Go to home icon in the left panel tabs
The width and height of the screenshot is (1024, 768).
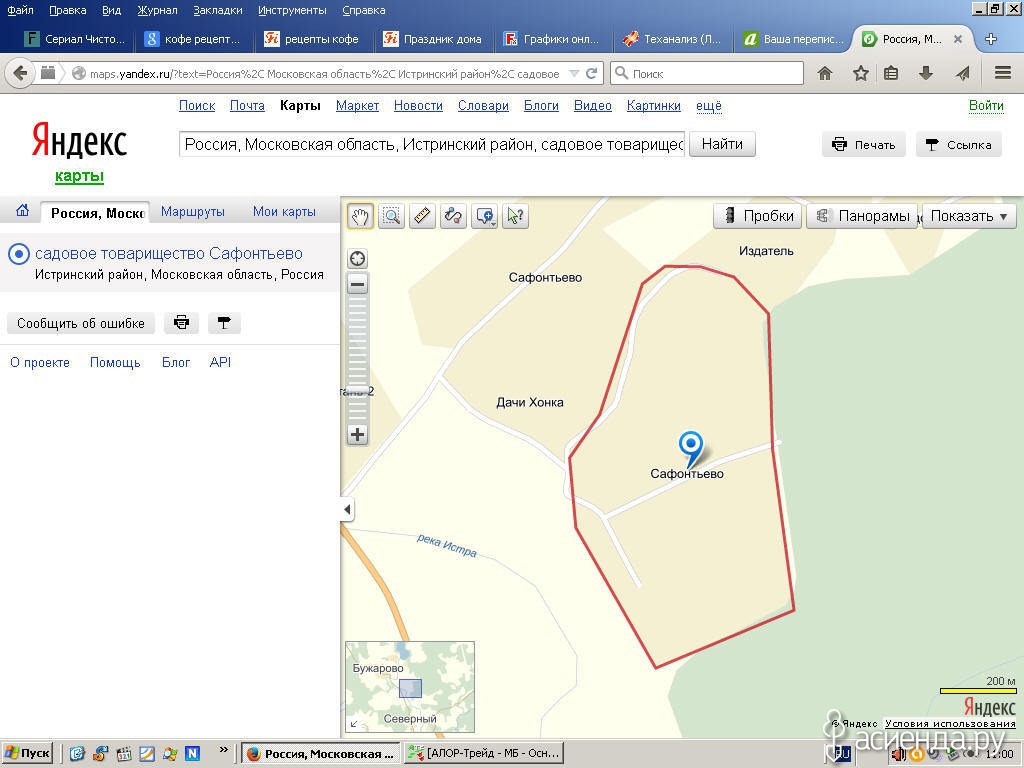(x=22, y=211)
